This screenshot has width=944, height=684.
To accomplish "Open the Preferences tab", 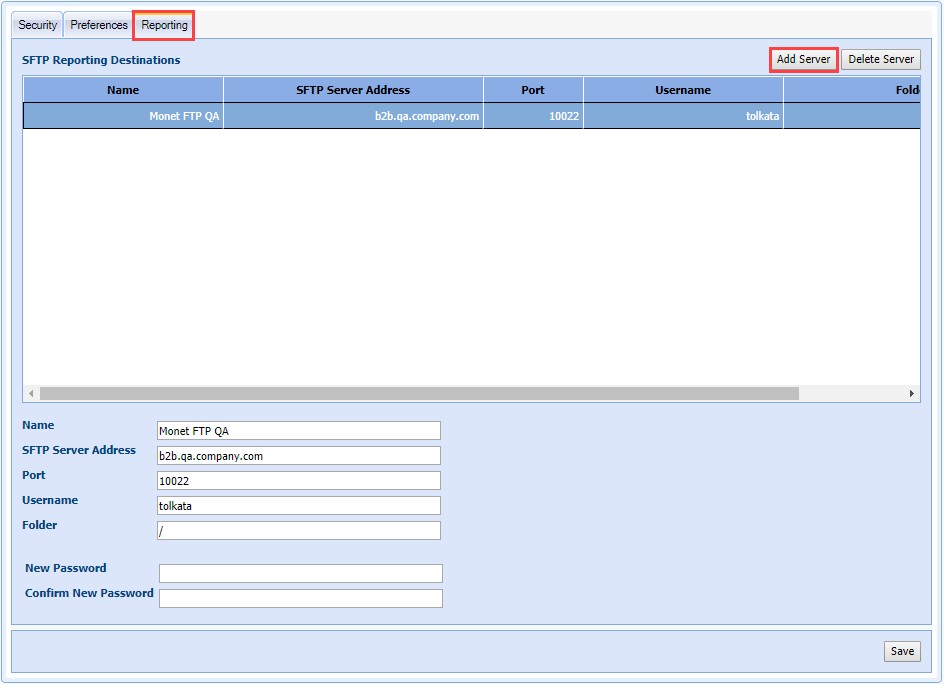I will click(99, 25).
